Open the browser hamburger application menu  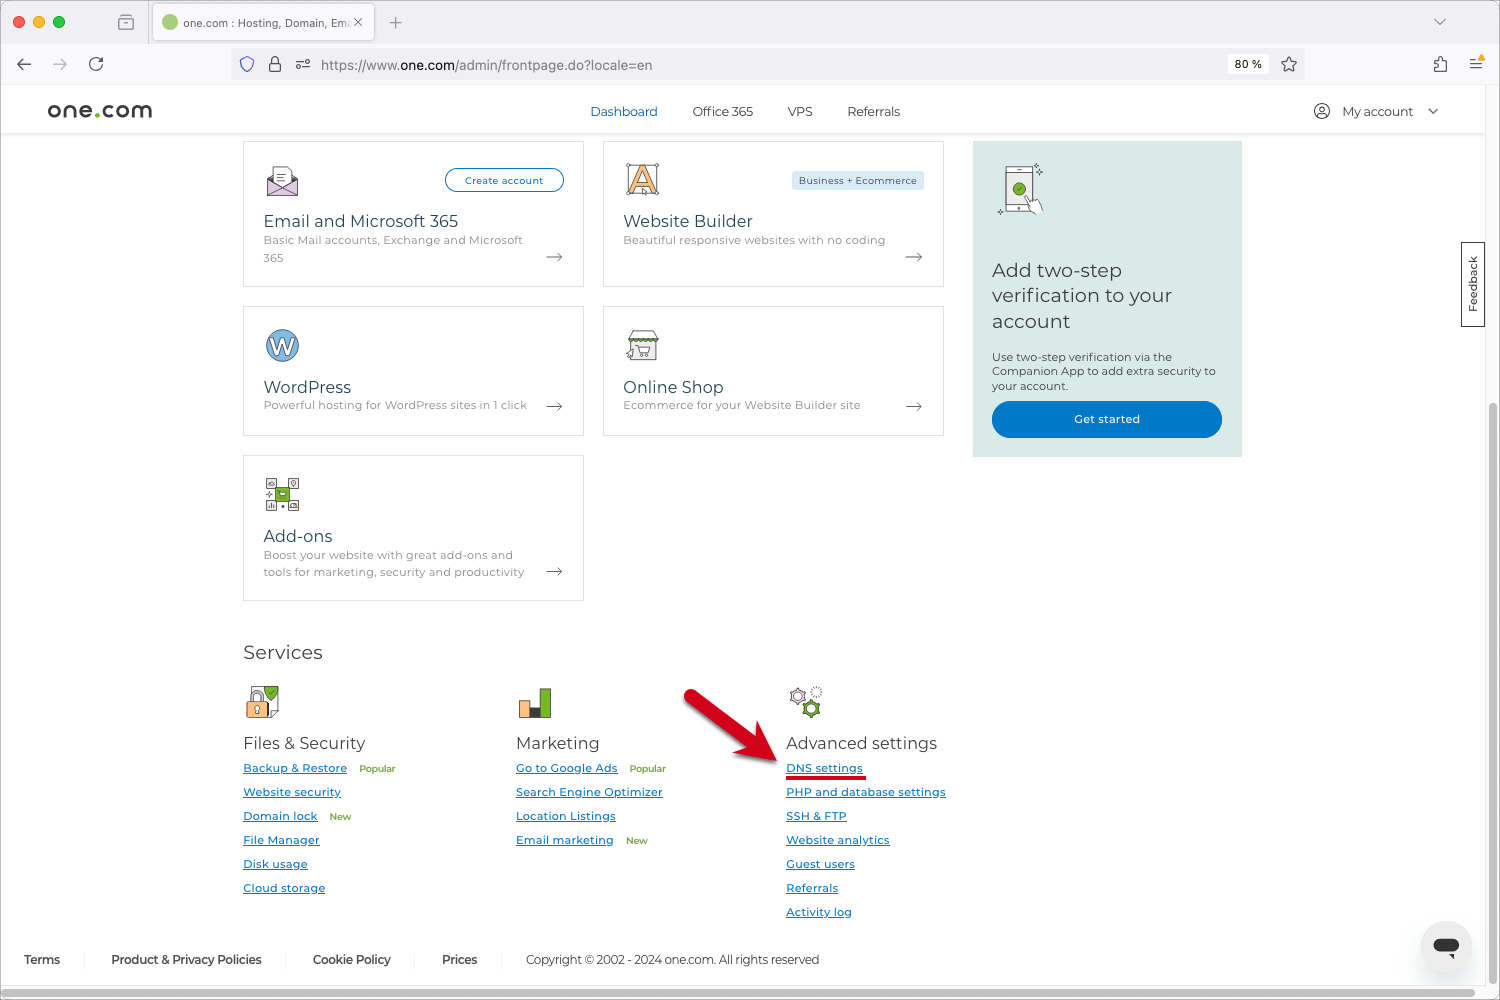[x=1476, y=64]
